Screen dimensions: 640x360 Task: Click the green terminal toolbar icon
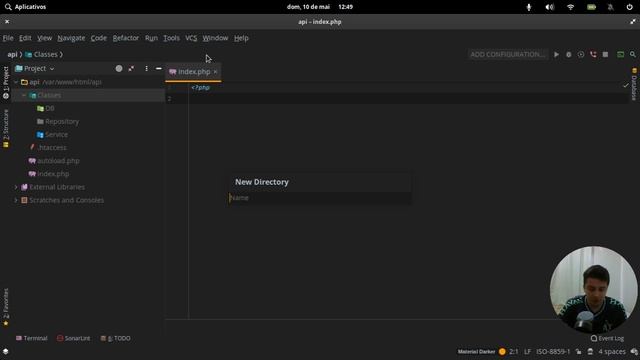click(620, 54)
